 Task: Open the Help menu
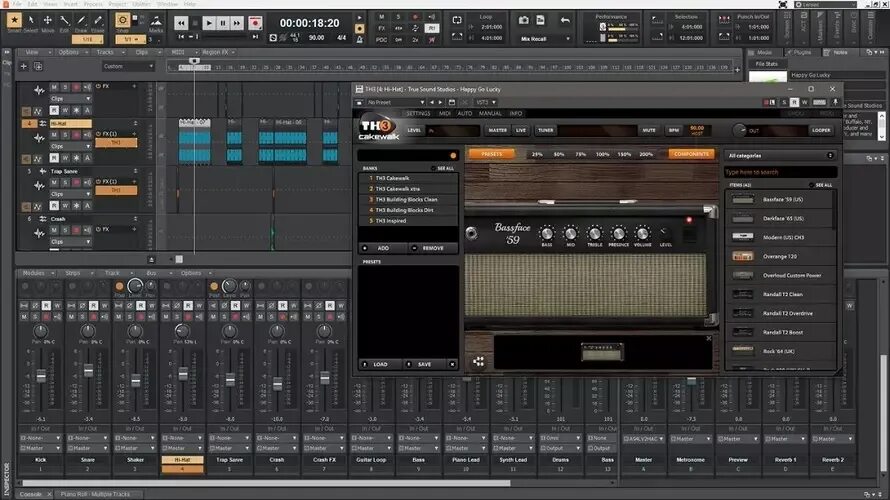point(190,4)
